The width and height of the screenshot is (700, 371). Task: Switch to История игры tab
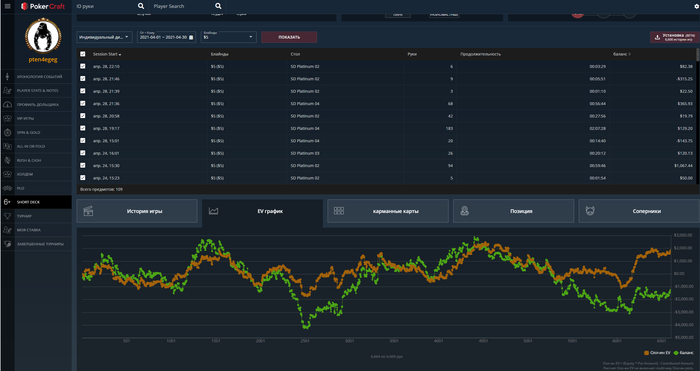coord(137,211)
